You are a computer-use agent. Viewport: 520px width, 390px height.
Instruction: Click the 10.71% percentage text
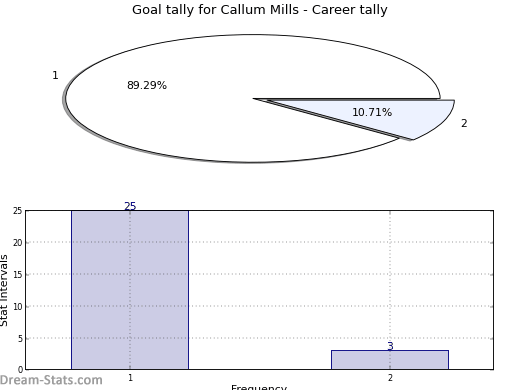[x=372, y=112]
